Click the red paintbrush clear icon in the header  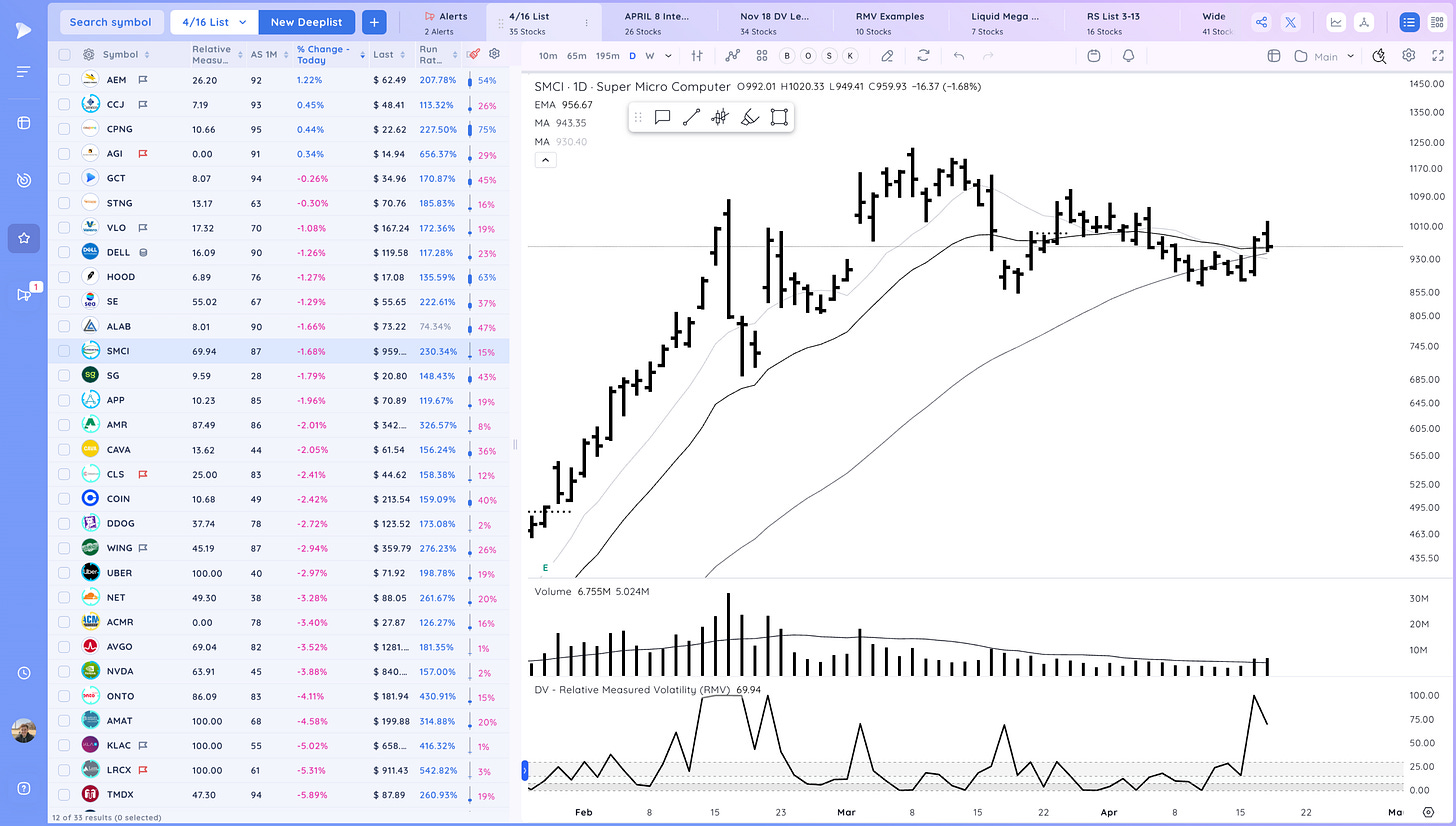474,54
